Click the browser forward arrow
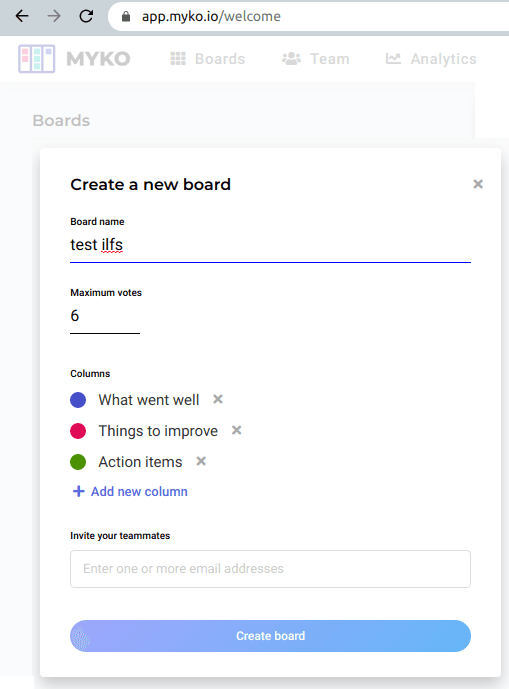This screenshot has width=509, height=689. (54, 16)
